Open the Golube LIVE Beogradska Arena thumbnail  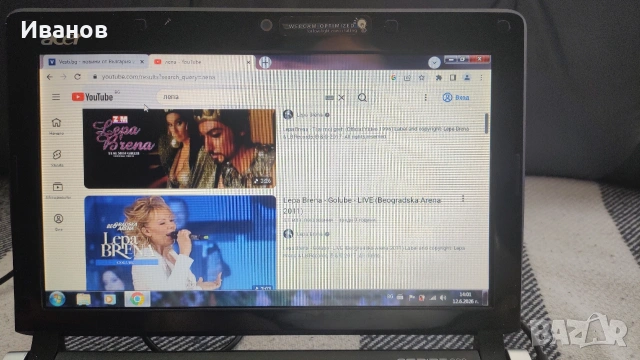pyautogui.click(x=180, y=243)
